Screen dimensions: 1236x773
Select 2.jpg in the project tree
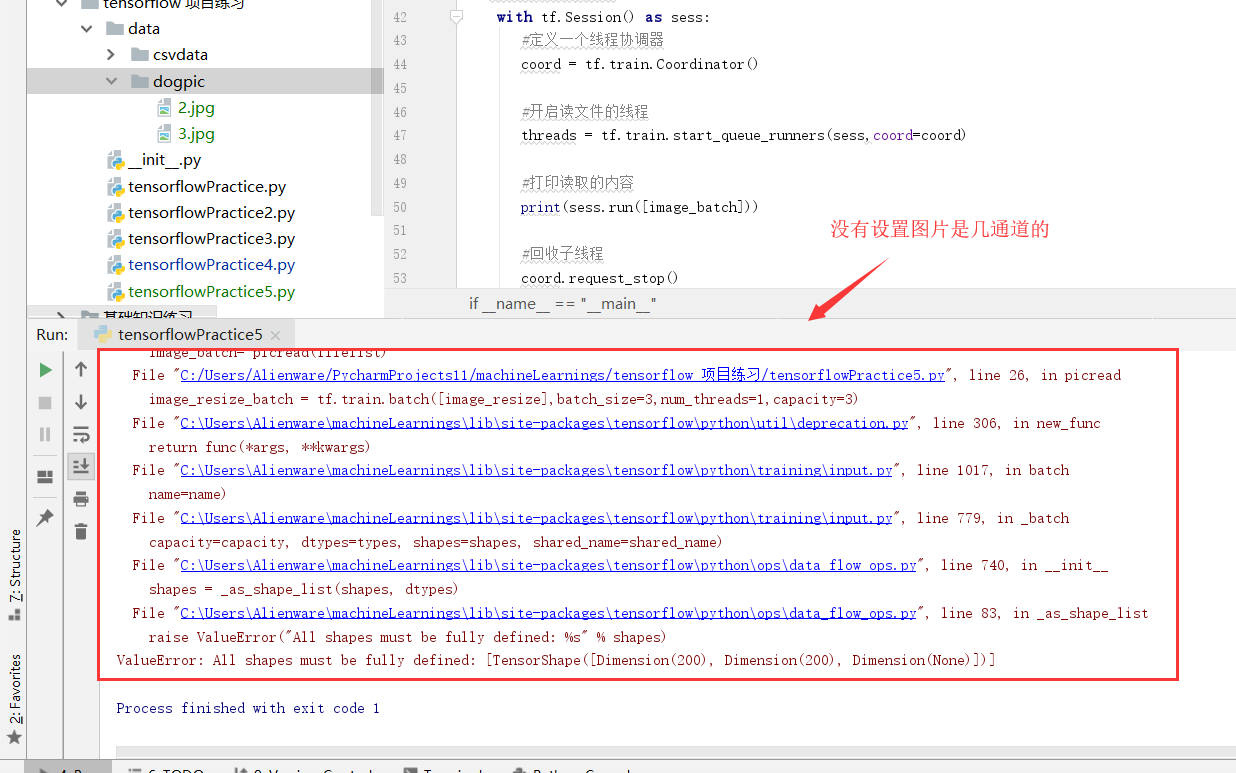point(196,107)
